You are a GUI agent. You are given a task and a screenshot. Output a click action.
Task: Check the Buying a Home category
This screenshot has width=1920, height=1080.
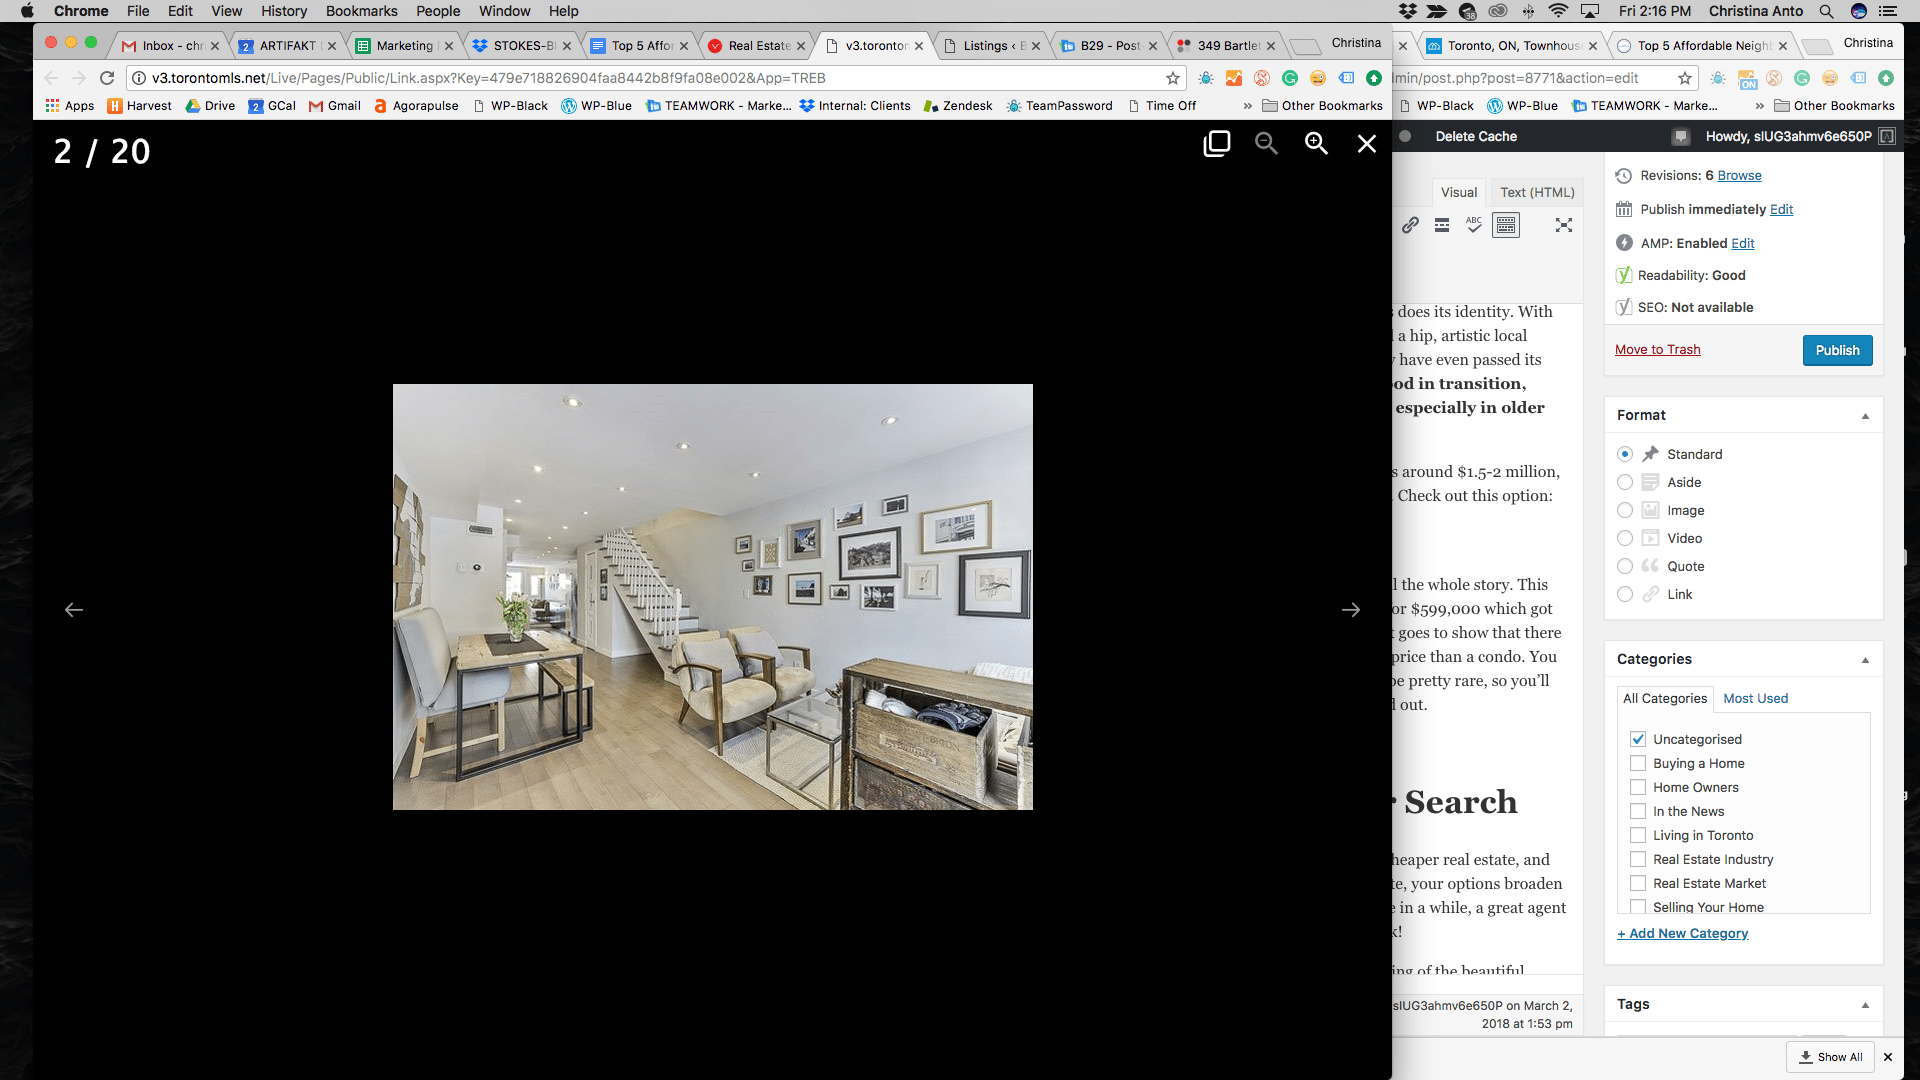point(1638,763)
